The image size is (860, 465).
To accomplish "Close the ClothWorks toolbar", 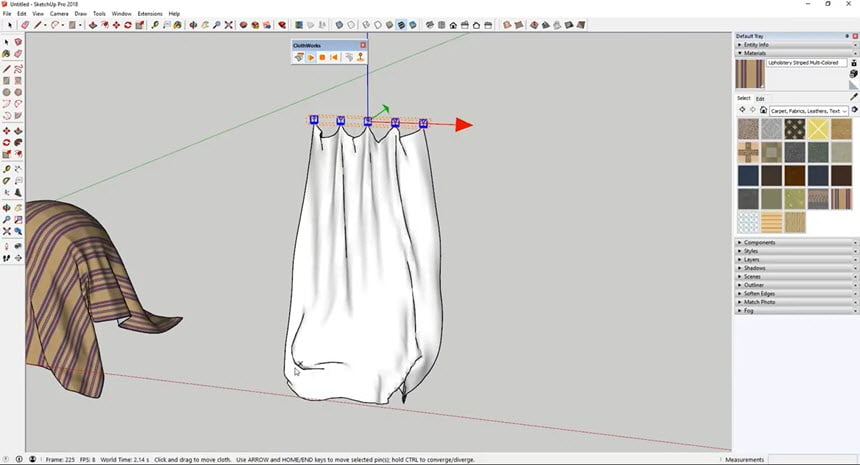I will tap(363, 45).
